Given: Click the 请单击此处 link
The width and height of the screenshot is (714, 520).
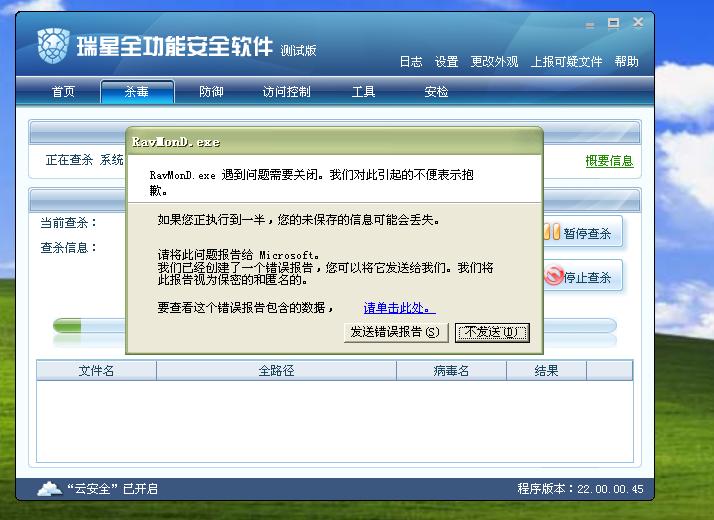Looking at the screenshot, I should (x=399, y=308).
